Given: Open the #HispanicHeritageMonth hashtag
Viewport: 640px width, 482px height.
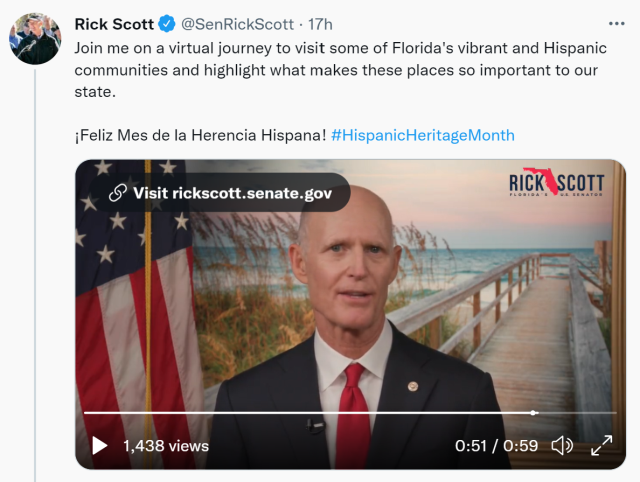Looking at the screenshot, I should point(422,135).
